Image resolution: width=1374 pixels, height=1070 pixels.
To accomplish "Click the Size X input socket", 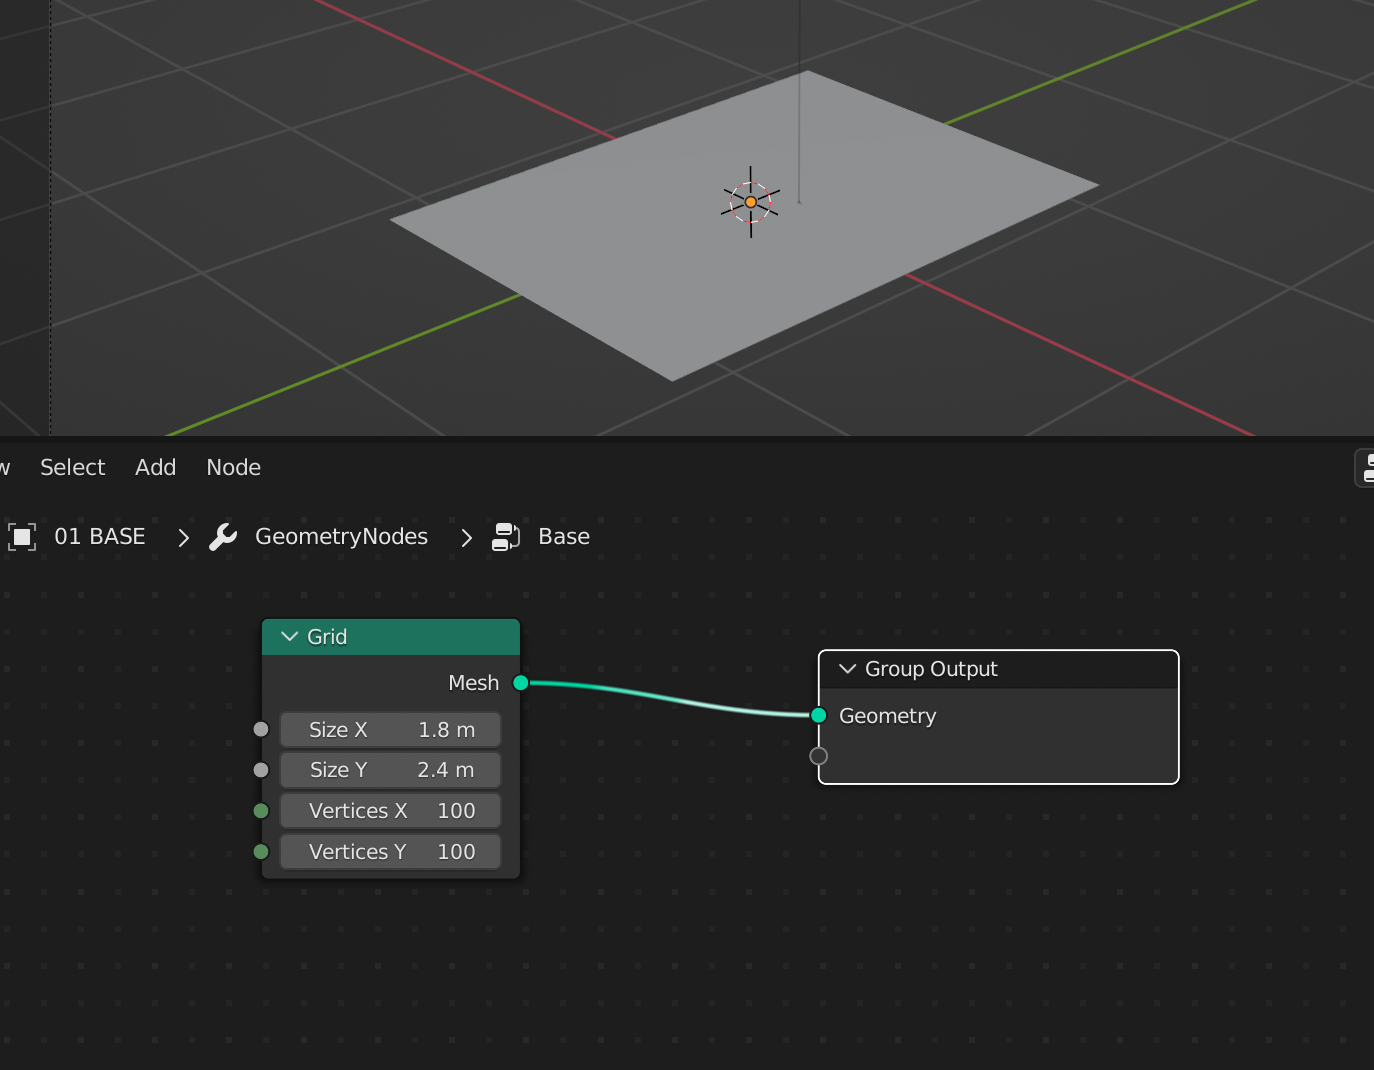I will coord(261,730).
